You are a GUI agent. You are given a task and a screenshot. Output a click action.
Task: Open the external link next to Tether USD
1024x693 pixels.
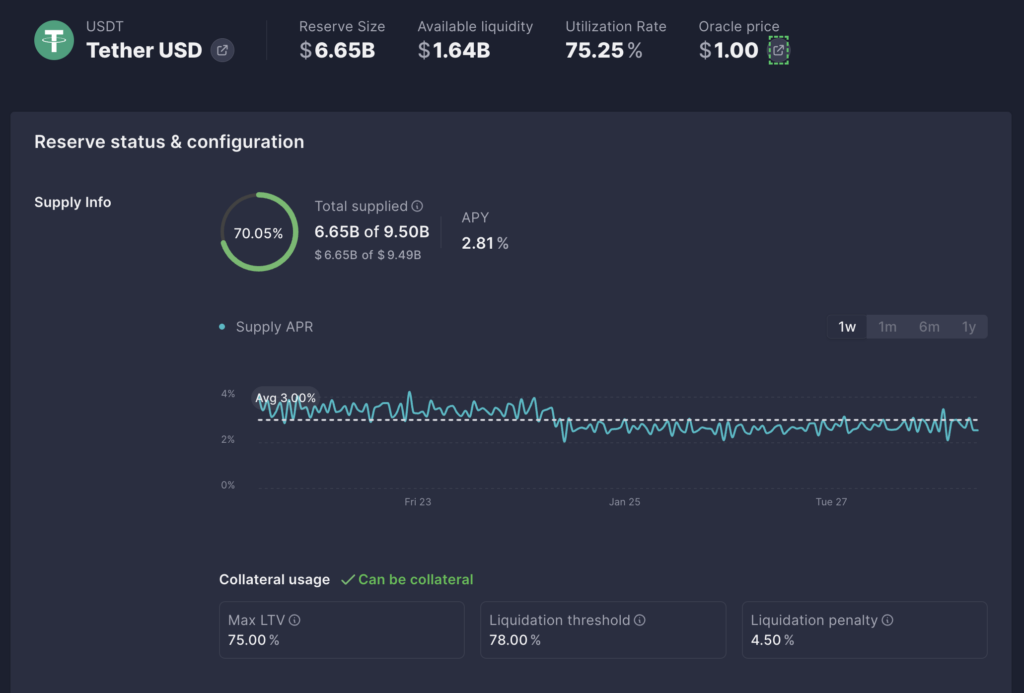click(221, 49)
